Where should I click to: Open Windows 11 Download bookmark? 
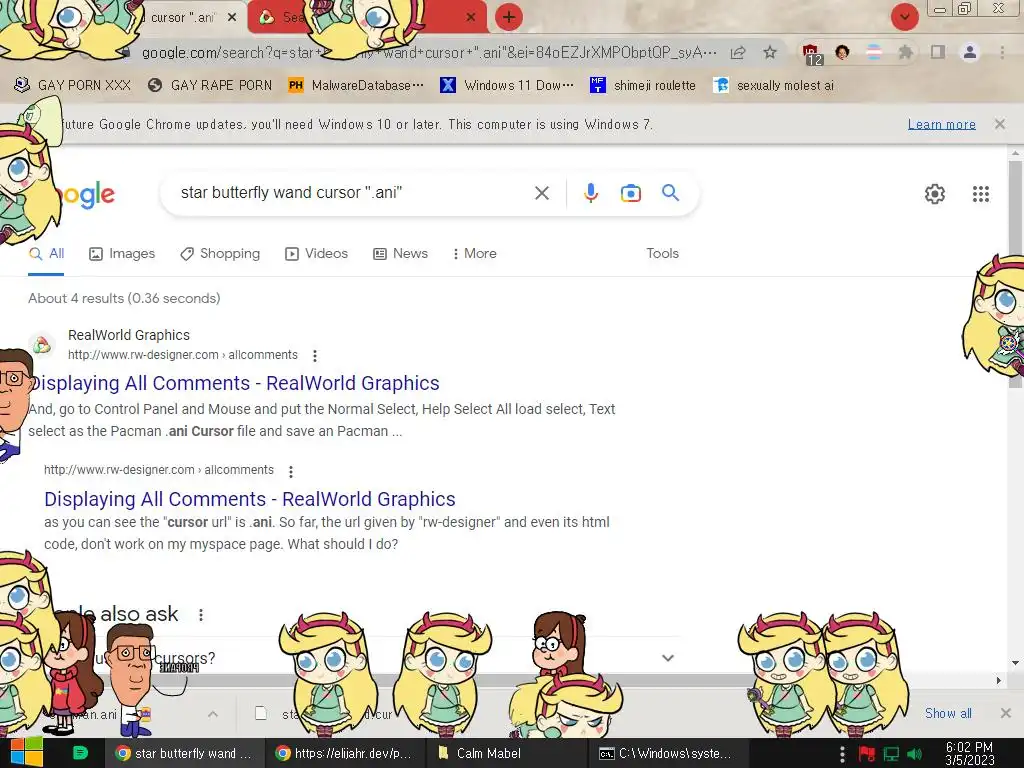507,85
